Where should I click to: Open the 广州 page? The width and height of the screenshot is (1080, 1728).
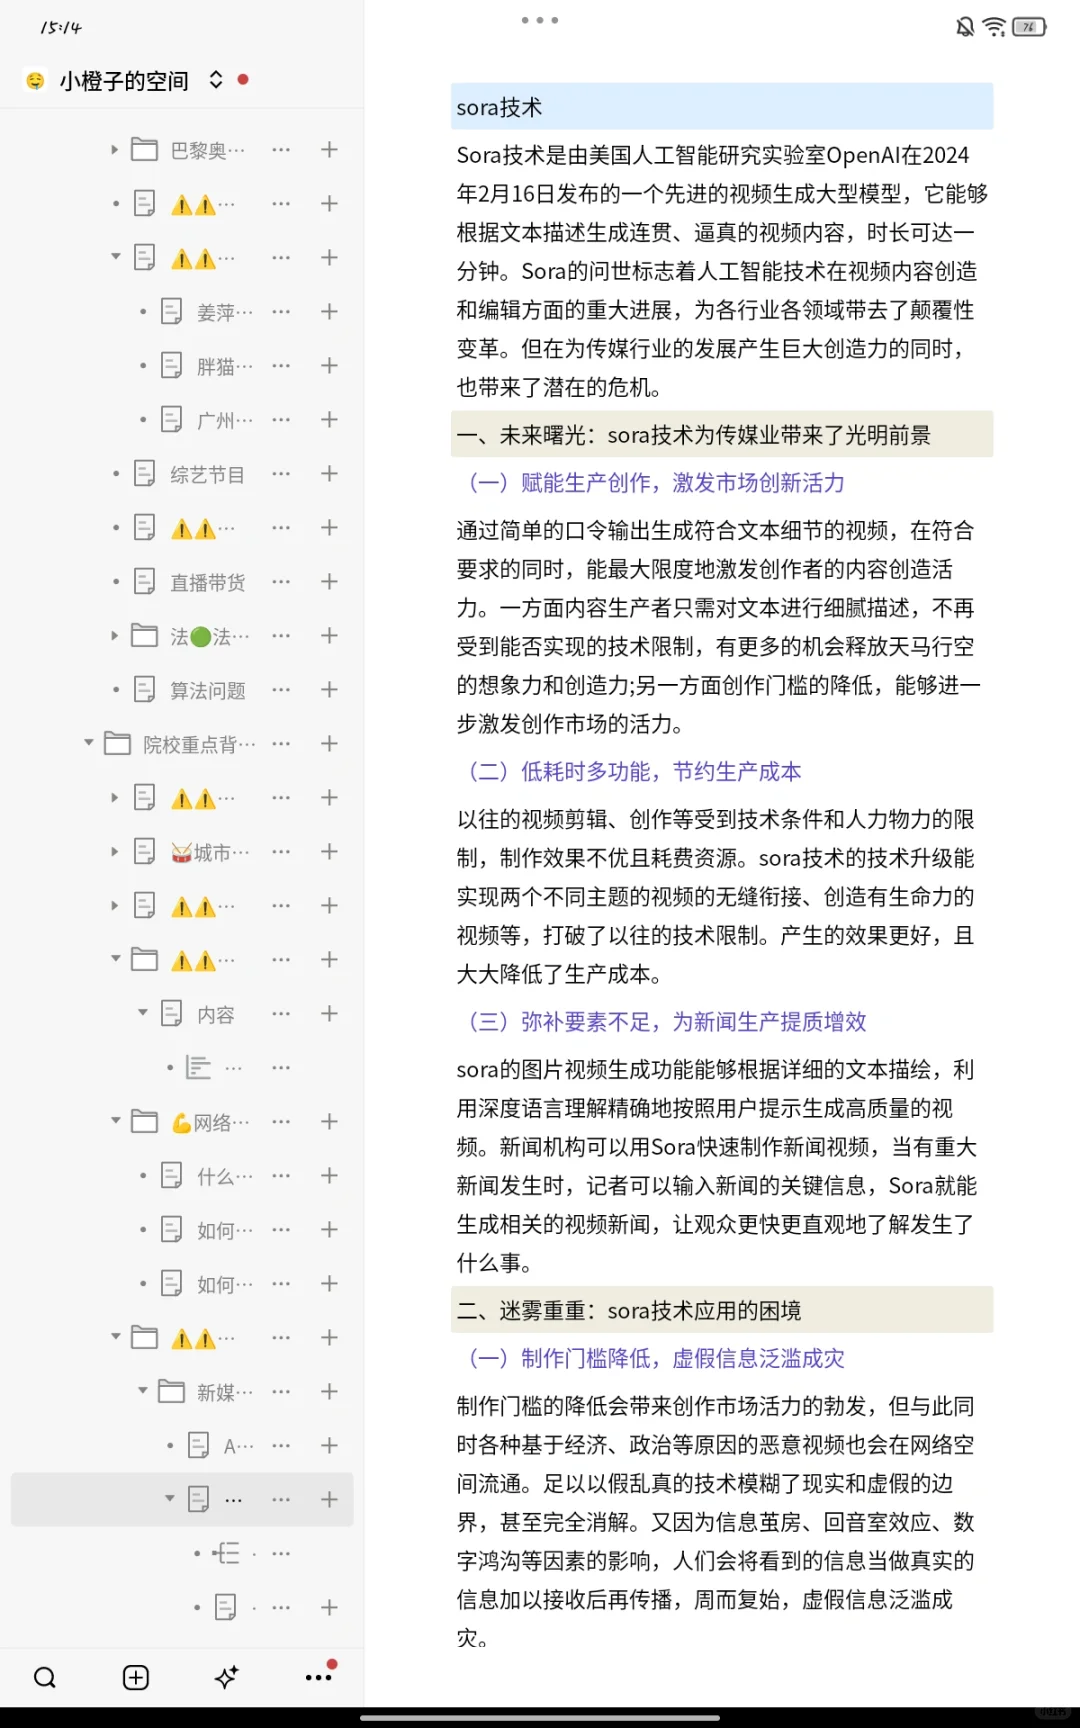click(x=224, y=420)
